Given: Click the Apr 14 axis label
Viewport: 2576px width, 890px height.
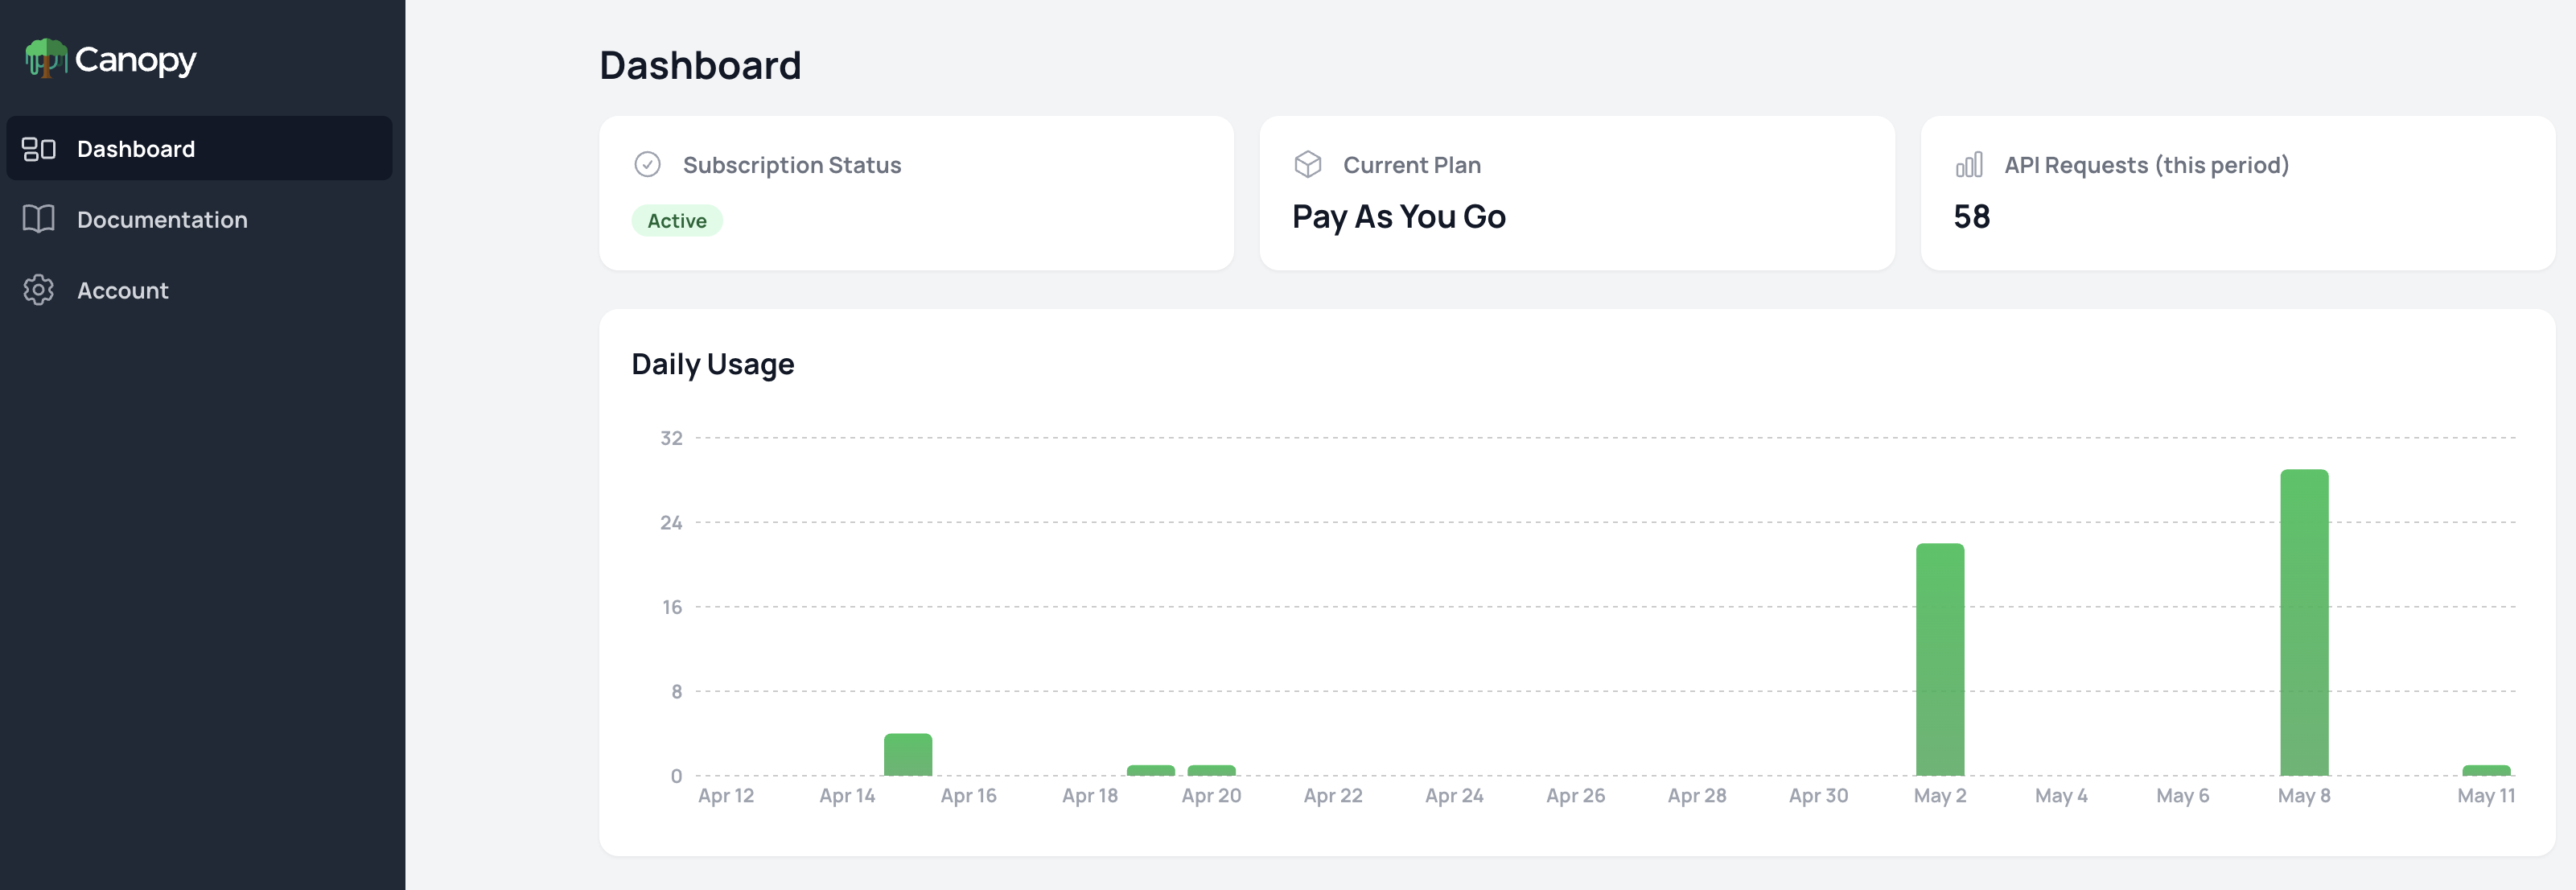Looking at the screenshot, I should point(847,796).
